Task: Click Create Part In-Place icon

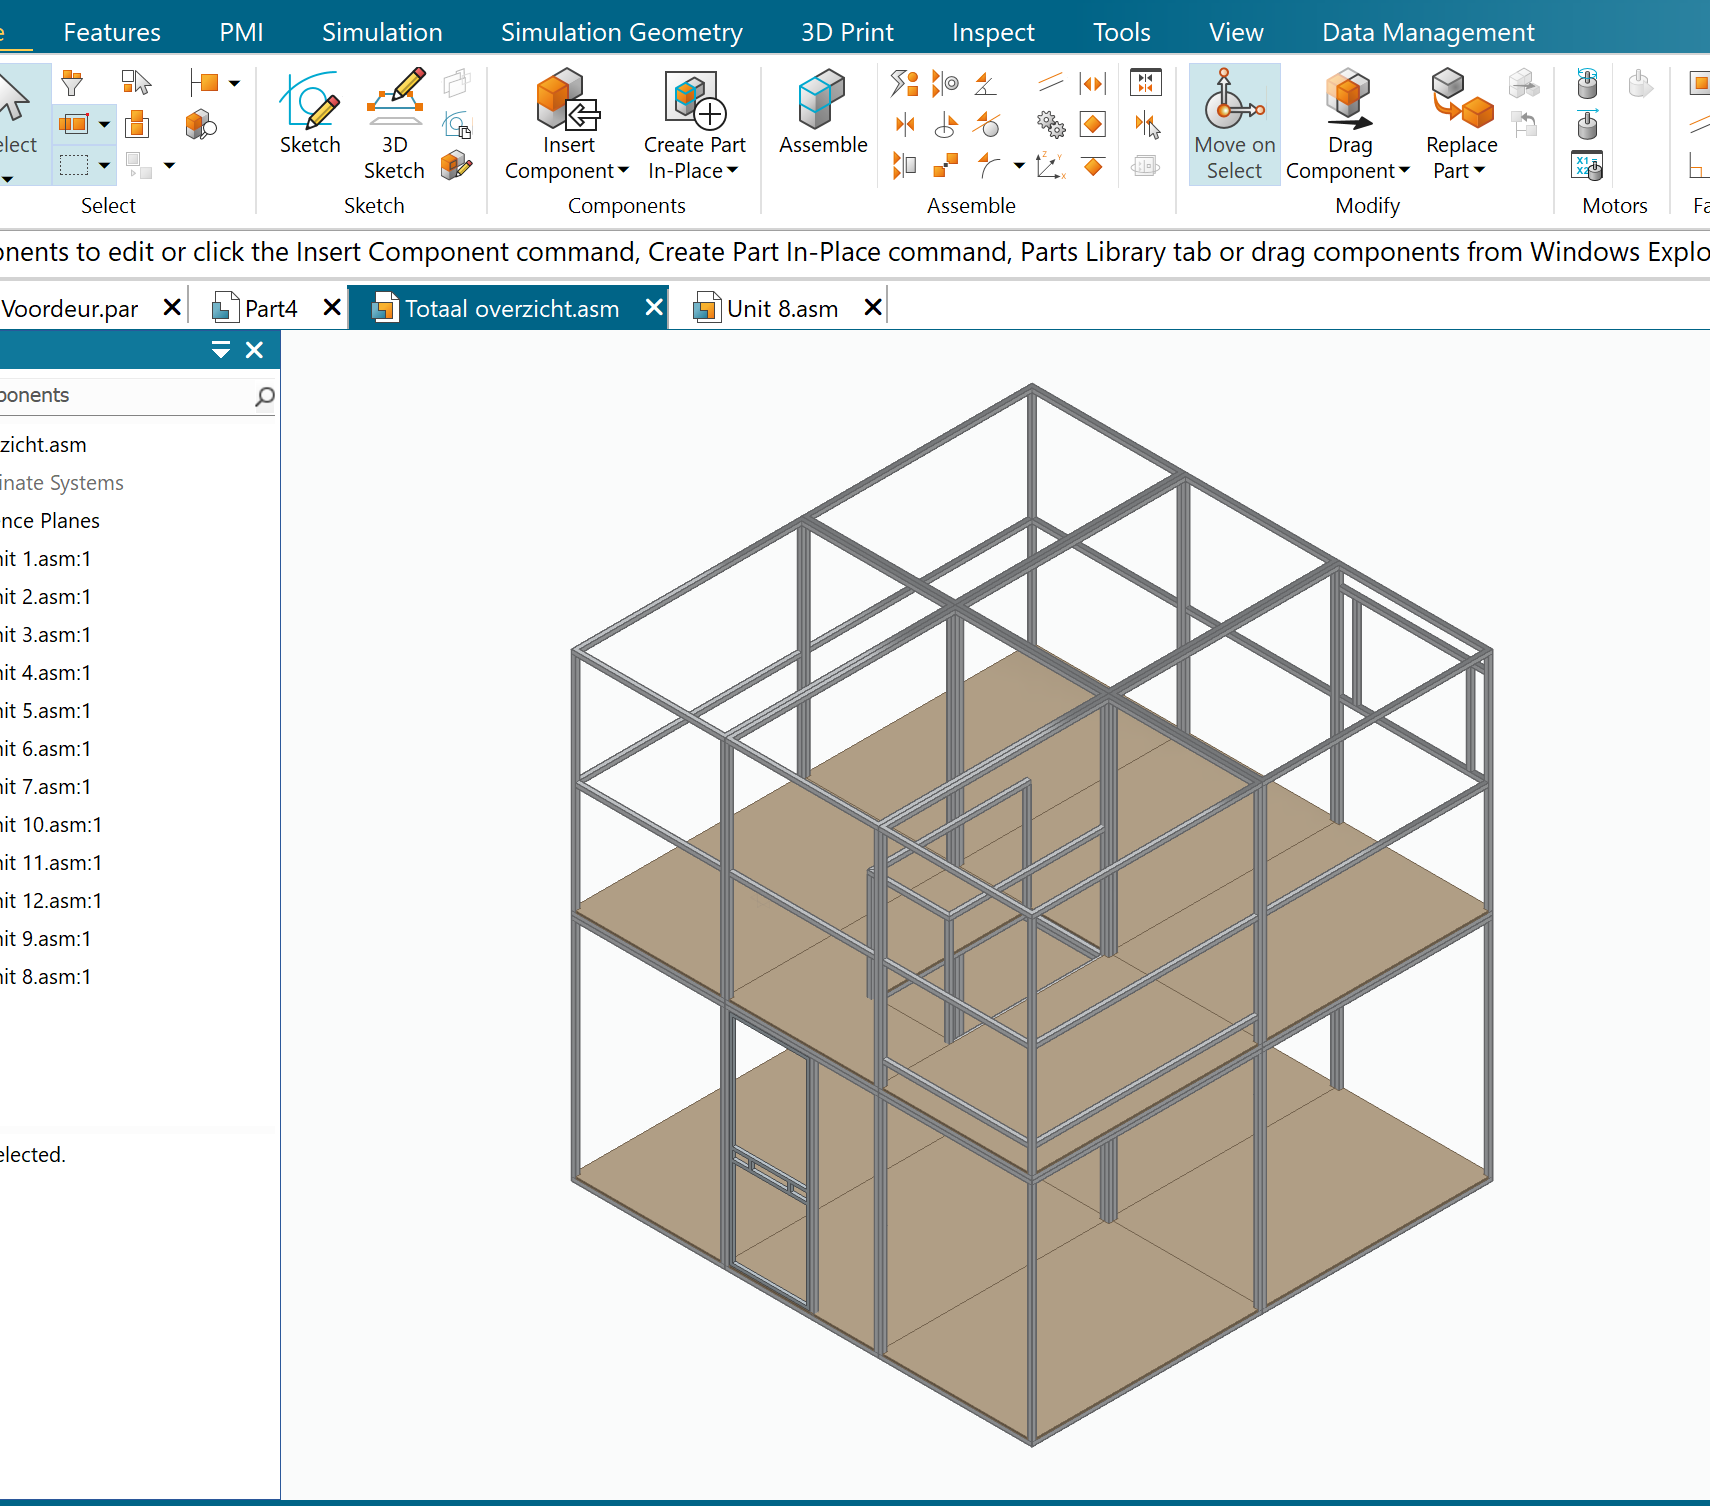Action: click(x=694, y=102)
